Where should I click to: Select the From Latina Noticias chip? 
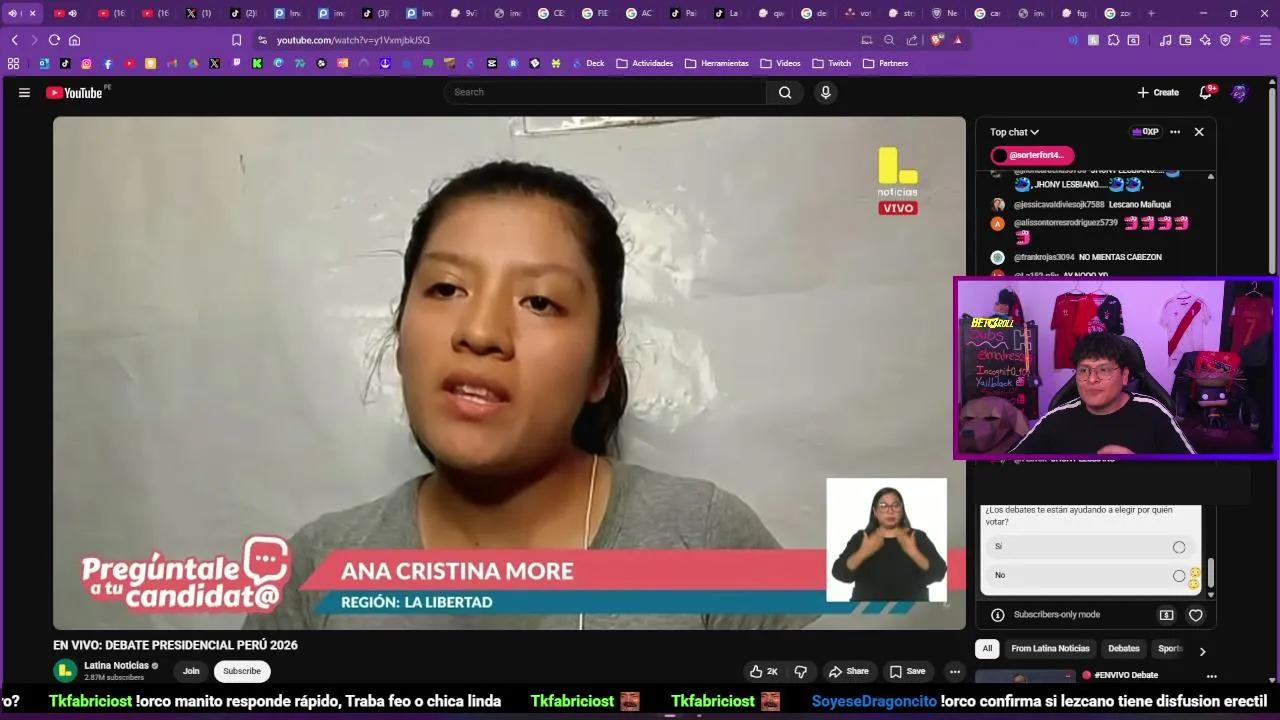tap(1050, 648)
